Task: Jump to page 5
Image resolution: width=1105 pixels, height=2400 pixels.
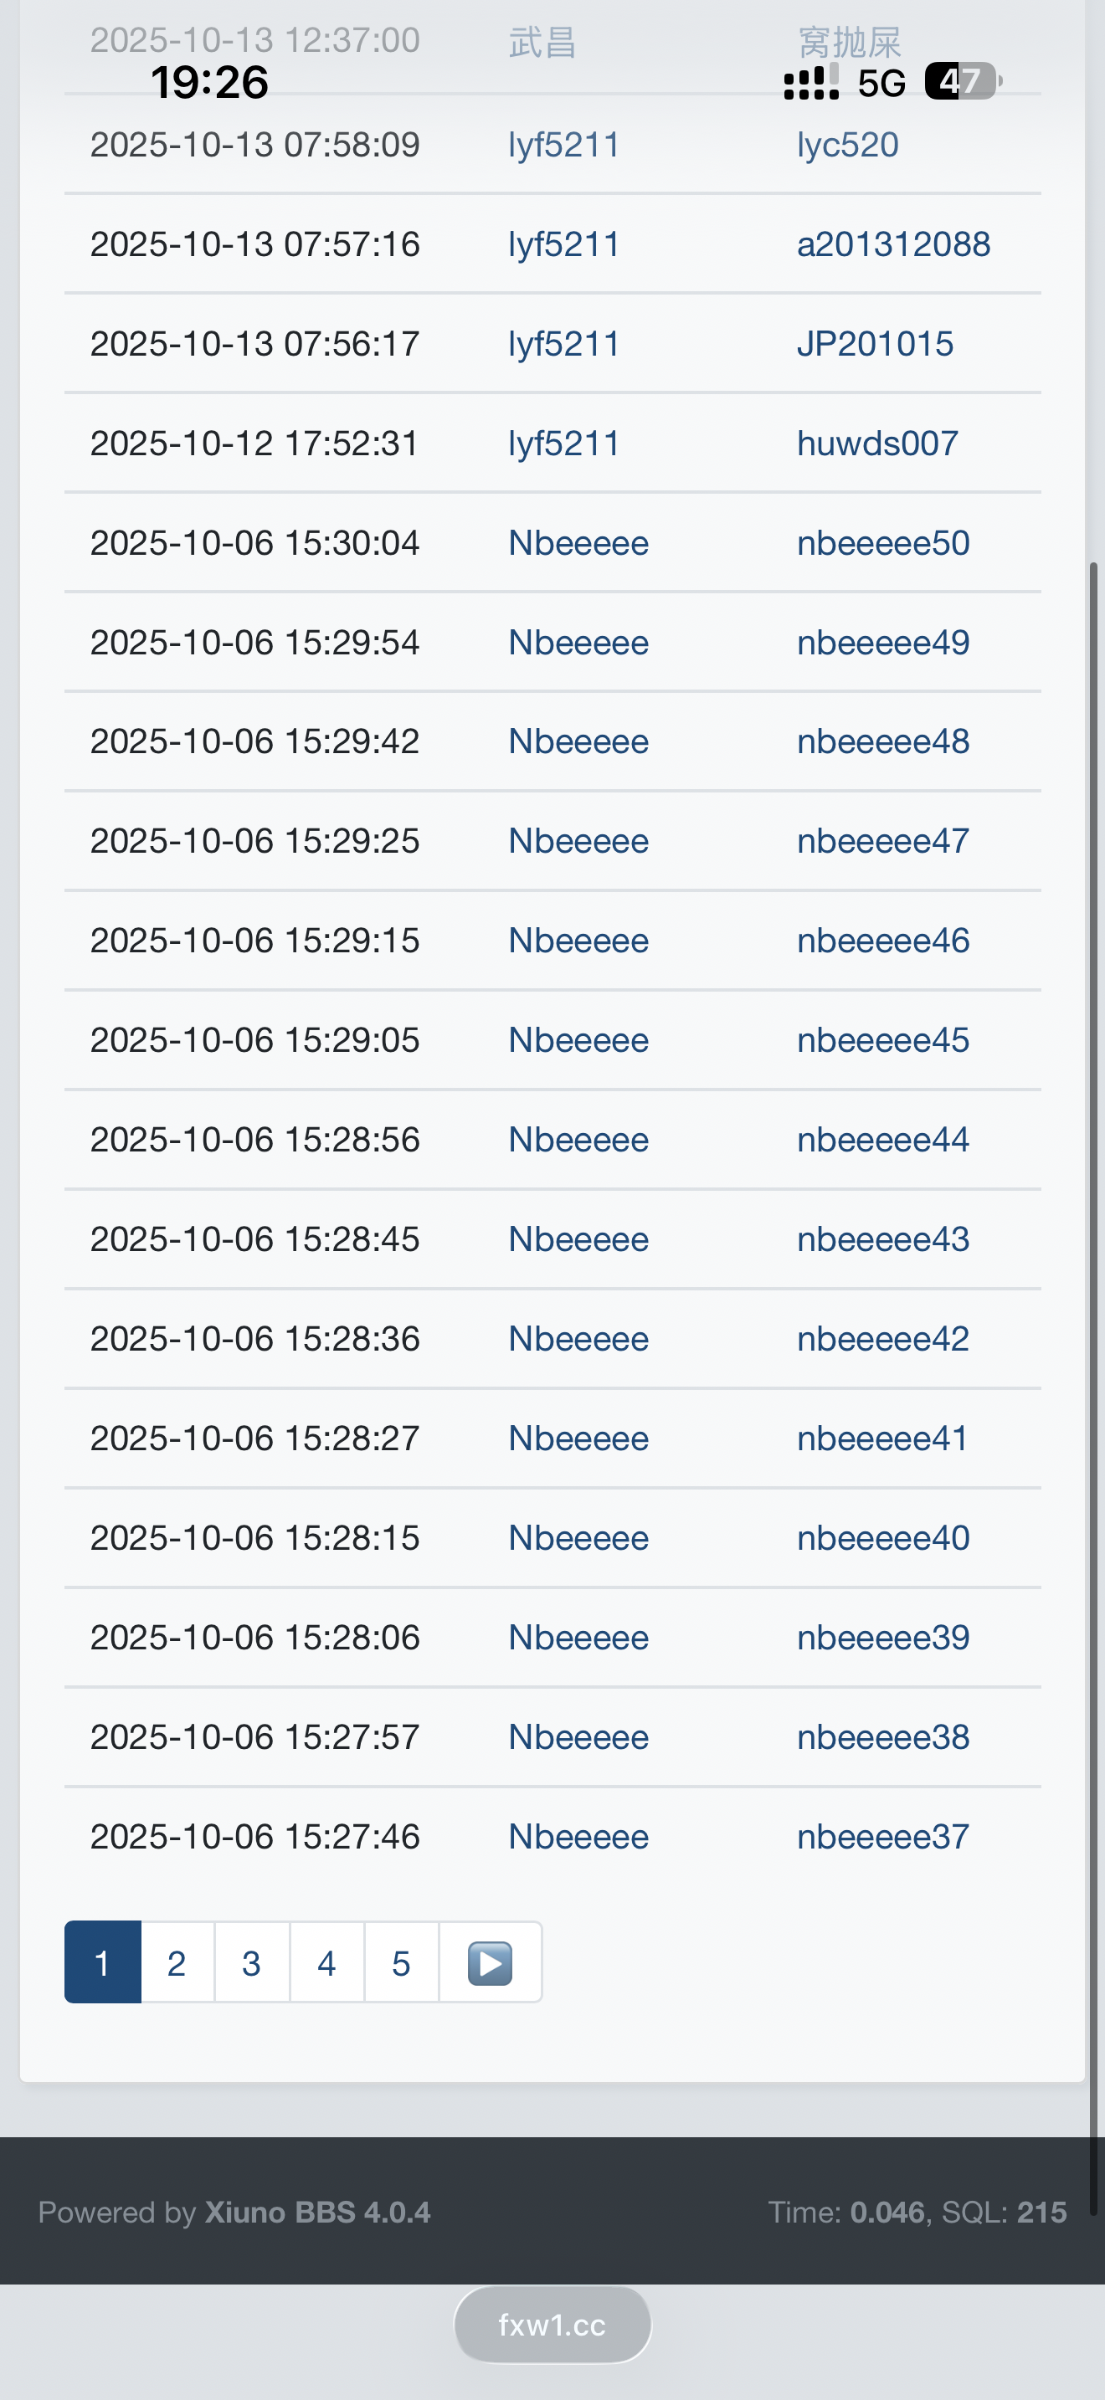Action: (x=401, y=1963)
